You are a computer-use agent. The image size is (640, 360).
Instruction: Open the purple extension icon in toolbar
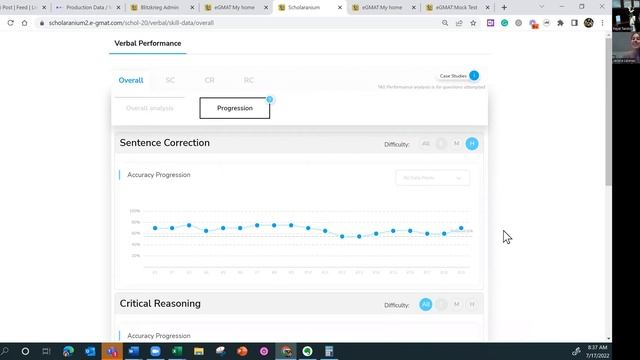coord(491,23)
